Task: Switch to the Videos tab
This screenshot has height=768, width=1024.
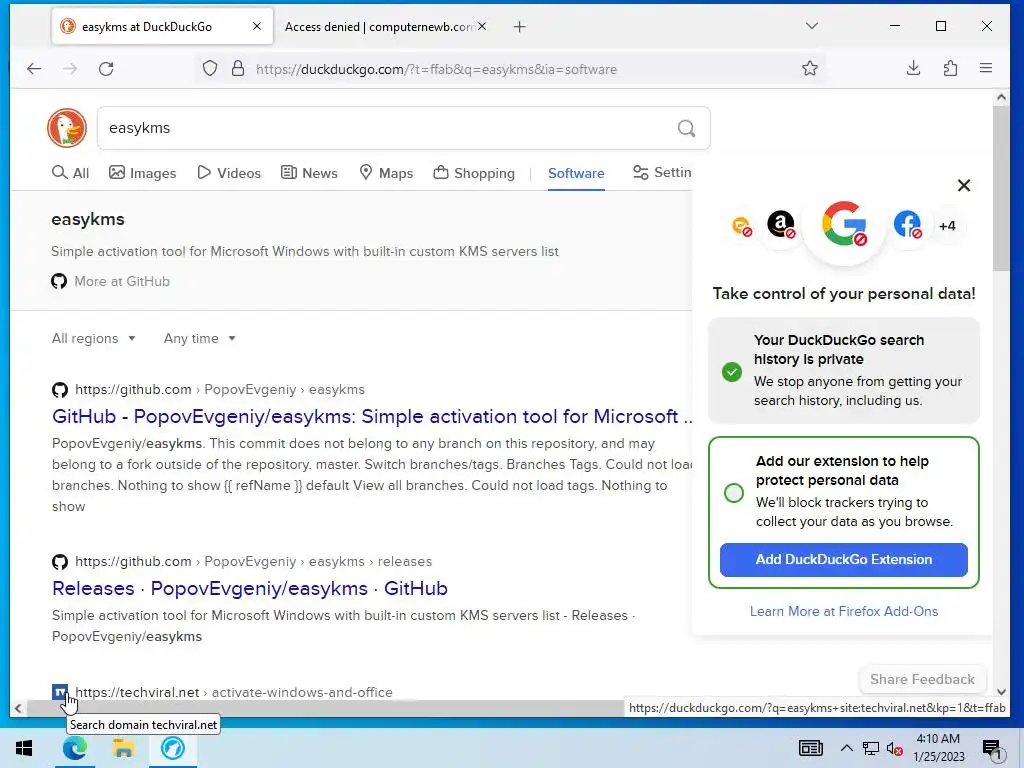Action: click(x=229, y=173)
